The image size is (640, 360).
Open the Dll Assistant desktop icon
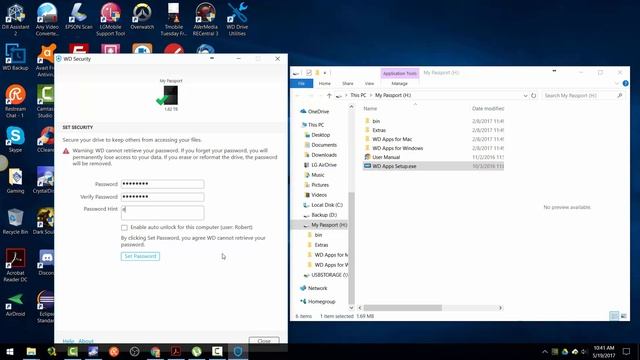click(x=16, y=19)
